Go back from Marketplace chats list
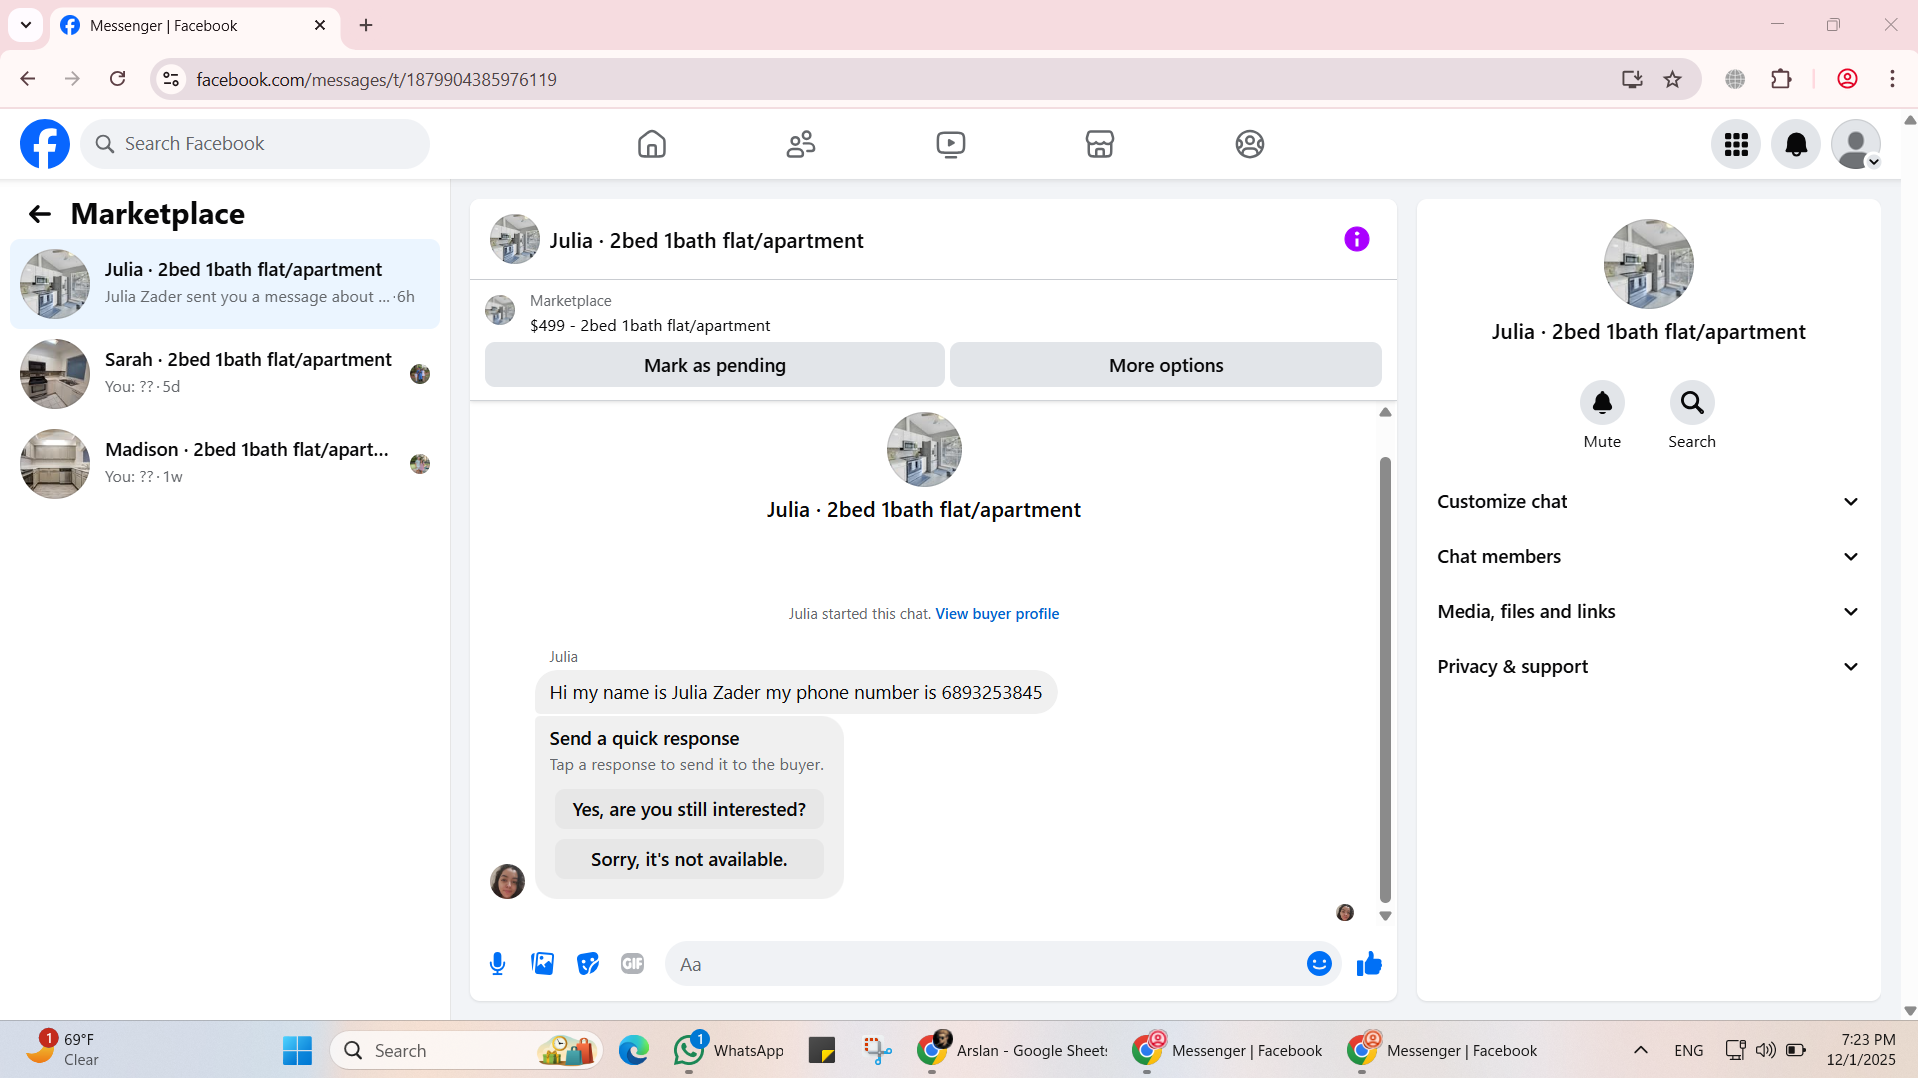This screenshot has height=1078, width=1918. [40, 214]
